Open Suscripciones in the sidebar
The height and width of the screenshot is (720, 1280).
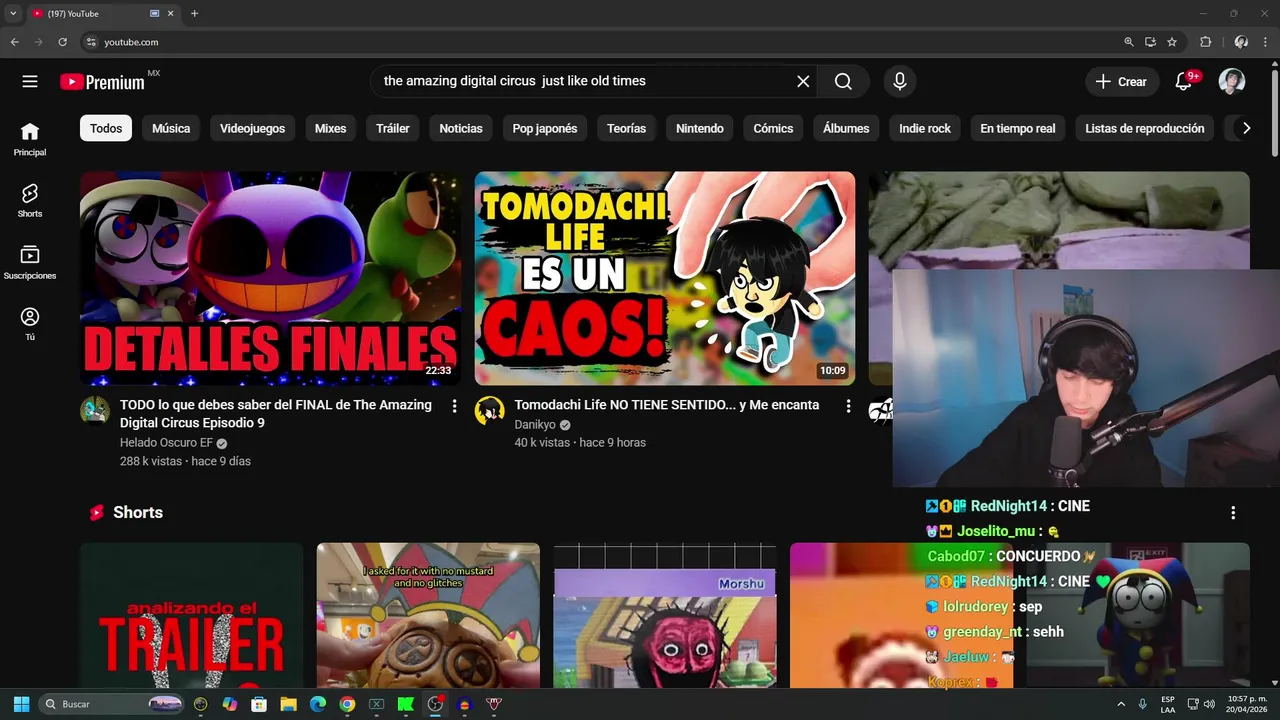point(30,263)
